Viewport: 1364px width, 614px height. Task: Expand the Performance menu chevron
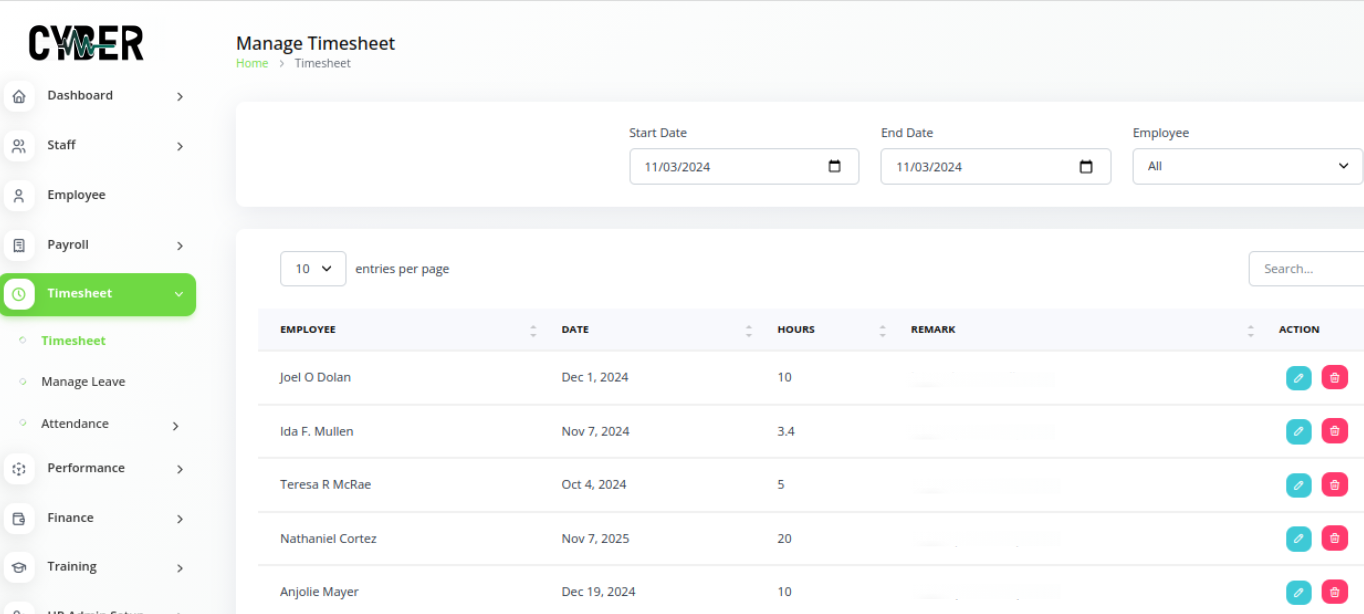180,469
